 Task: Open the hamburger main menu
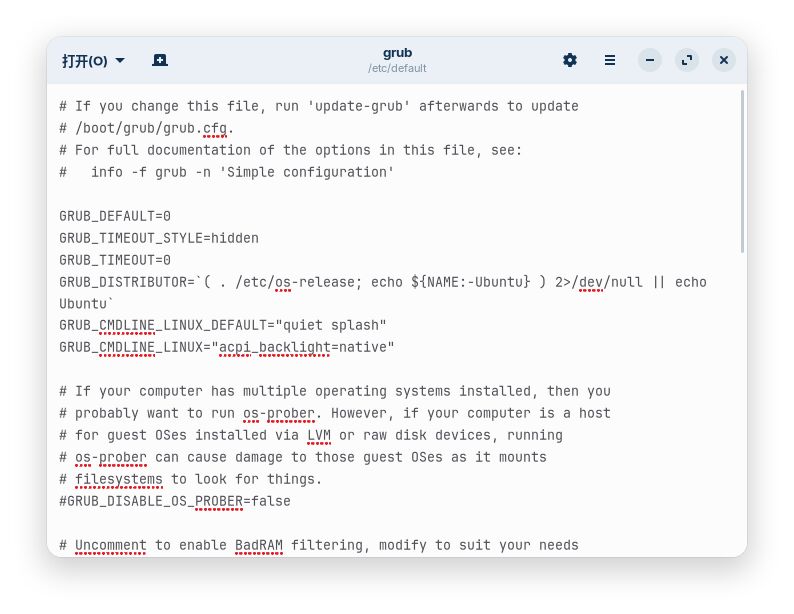tap(610, 61)
